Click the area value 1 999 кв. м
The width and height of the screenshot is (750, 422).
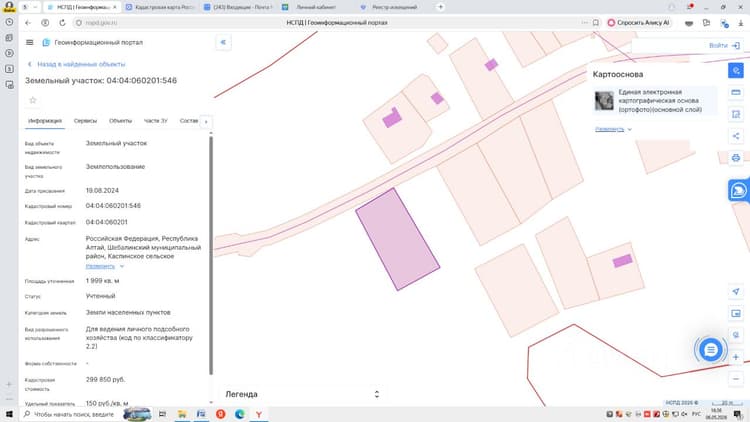[102, 281]
